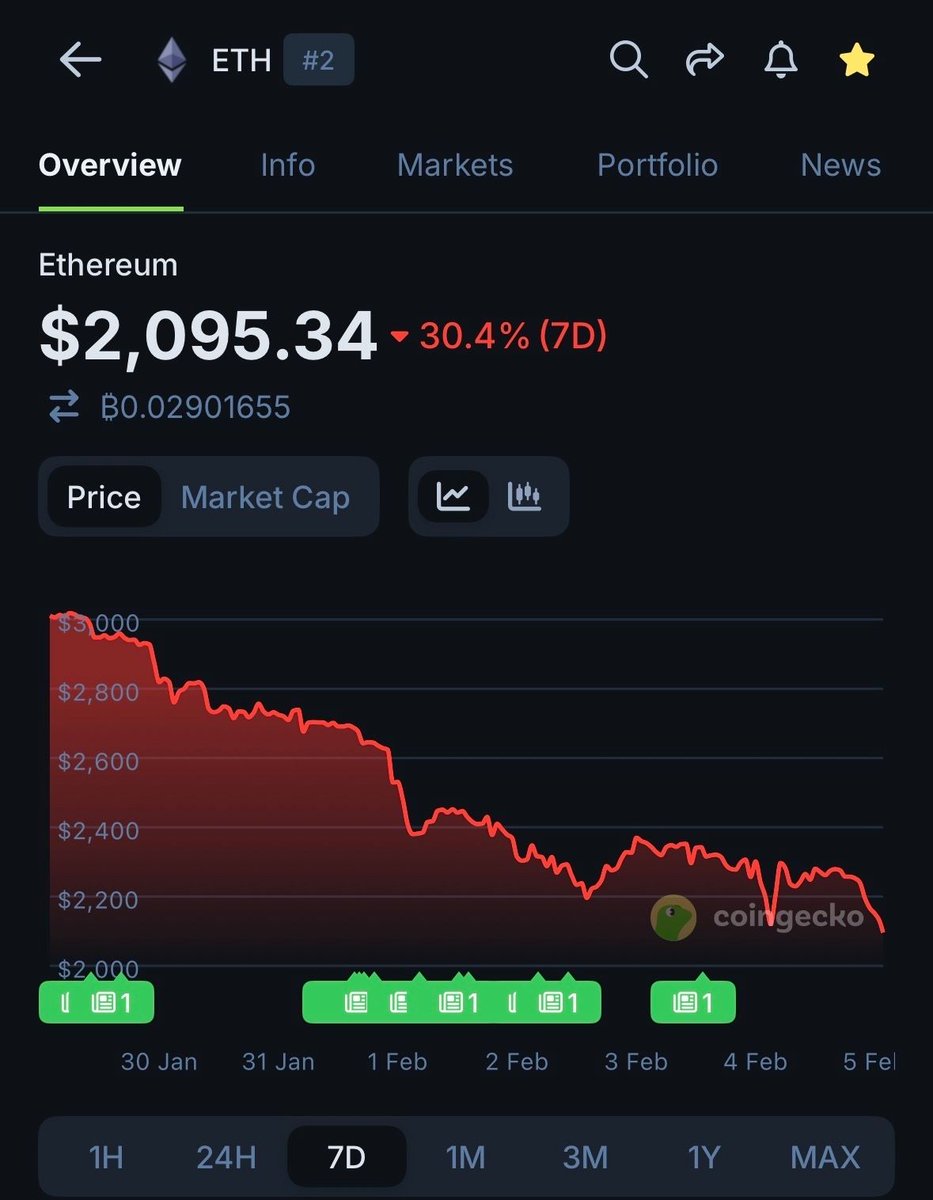Viewport: 933px width, 1200px height.
Task: Open the news marker below 4 Feb
Action: point(693,1002)
